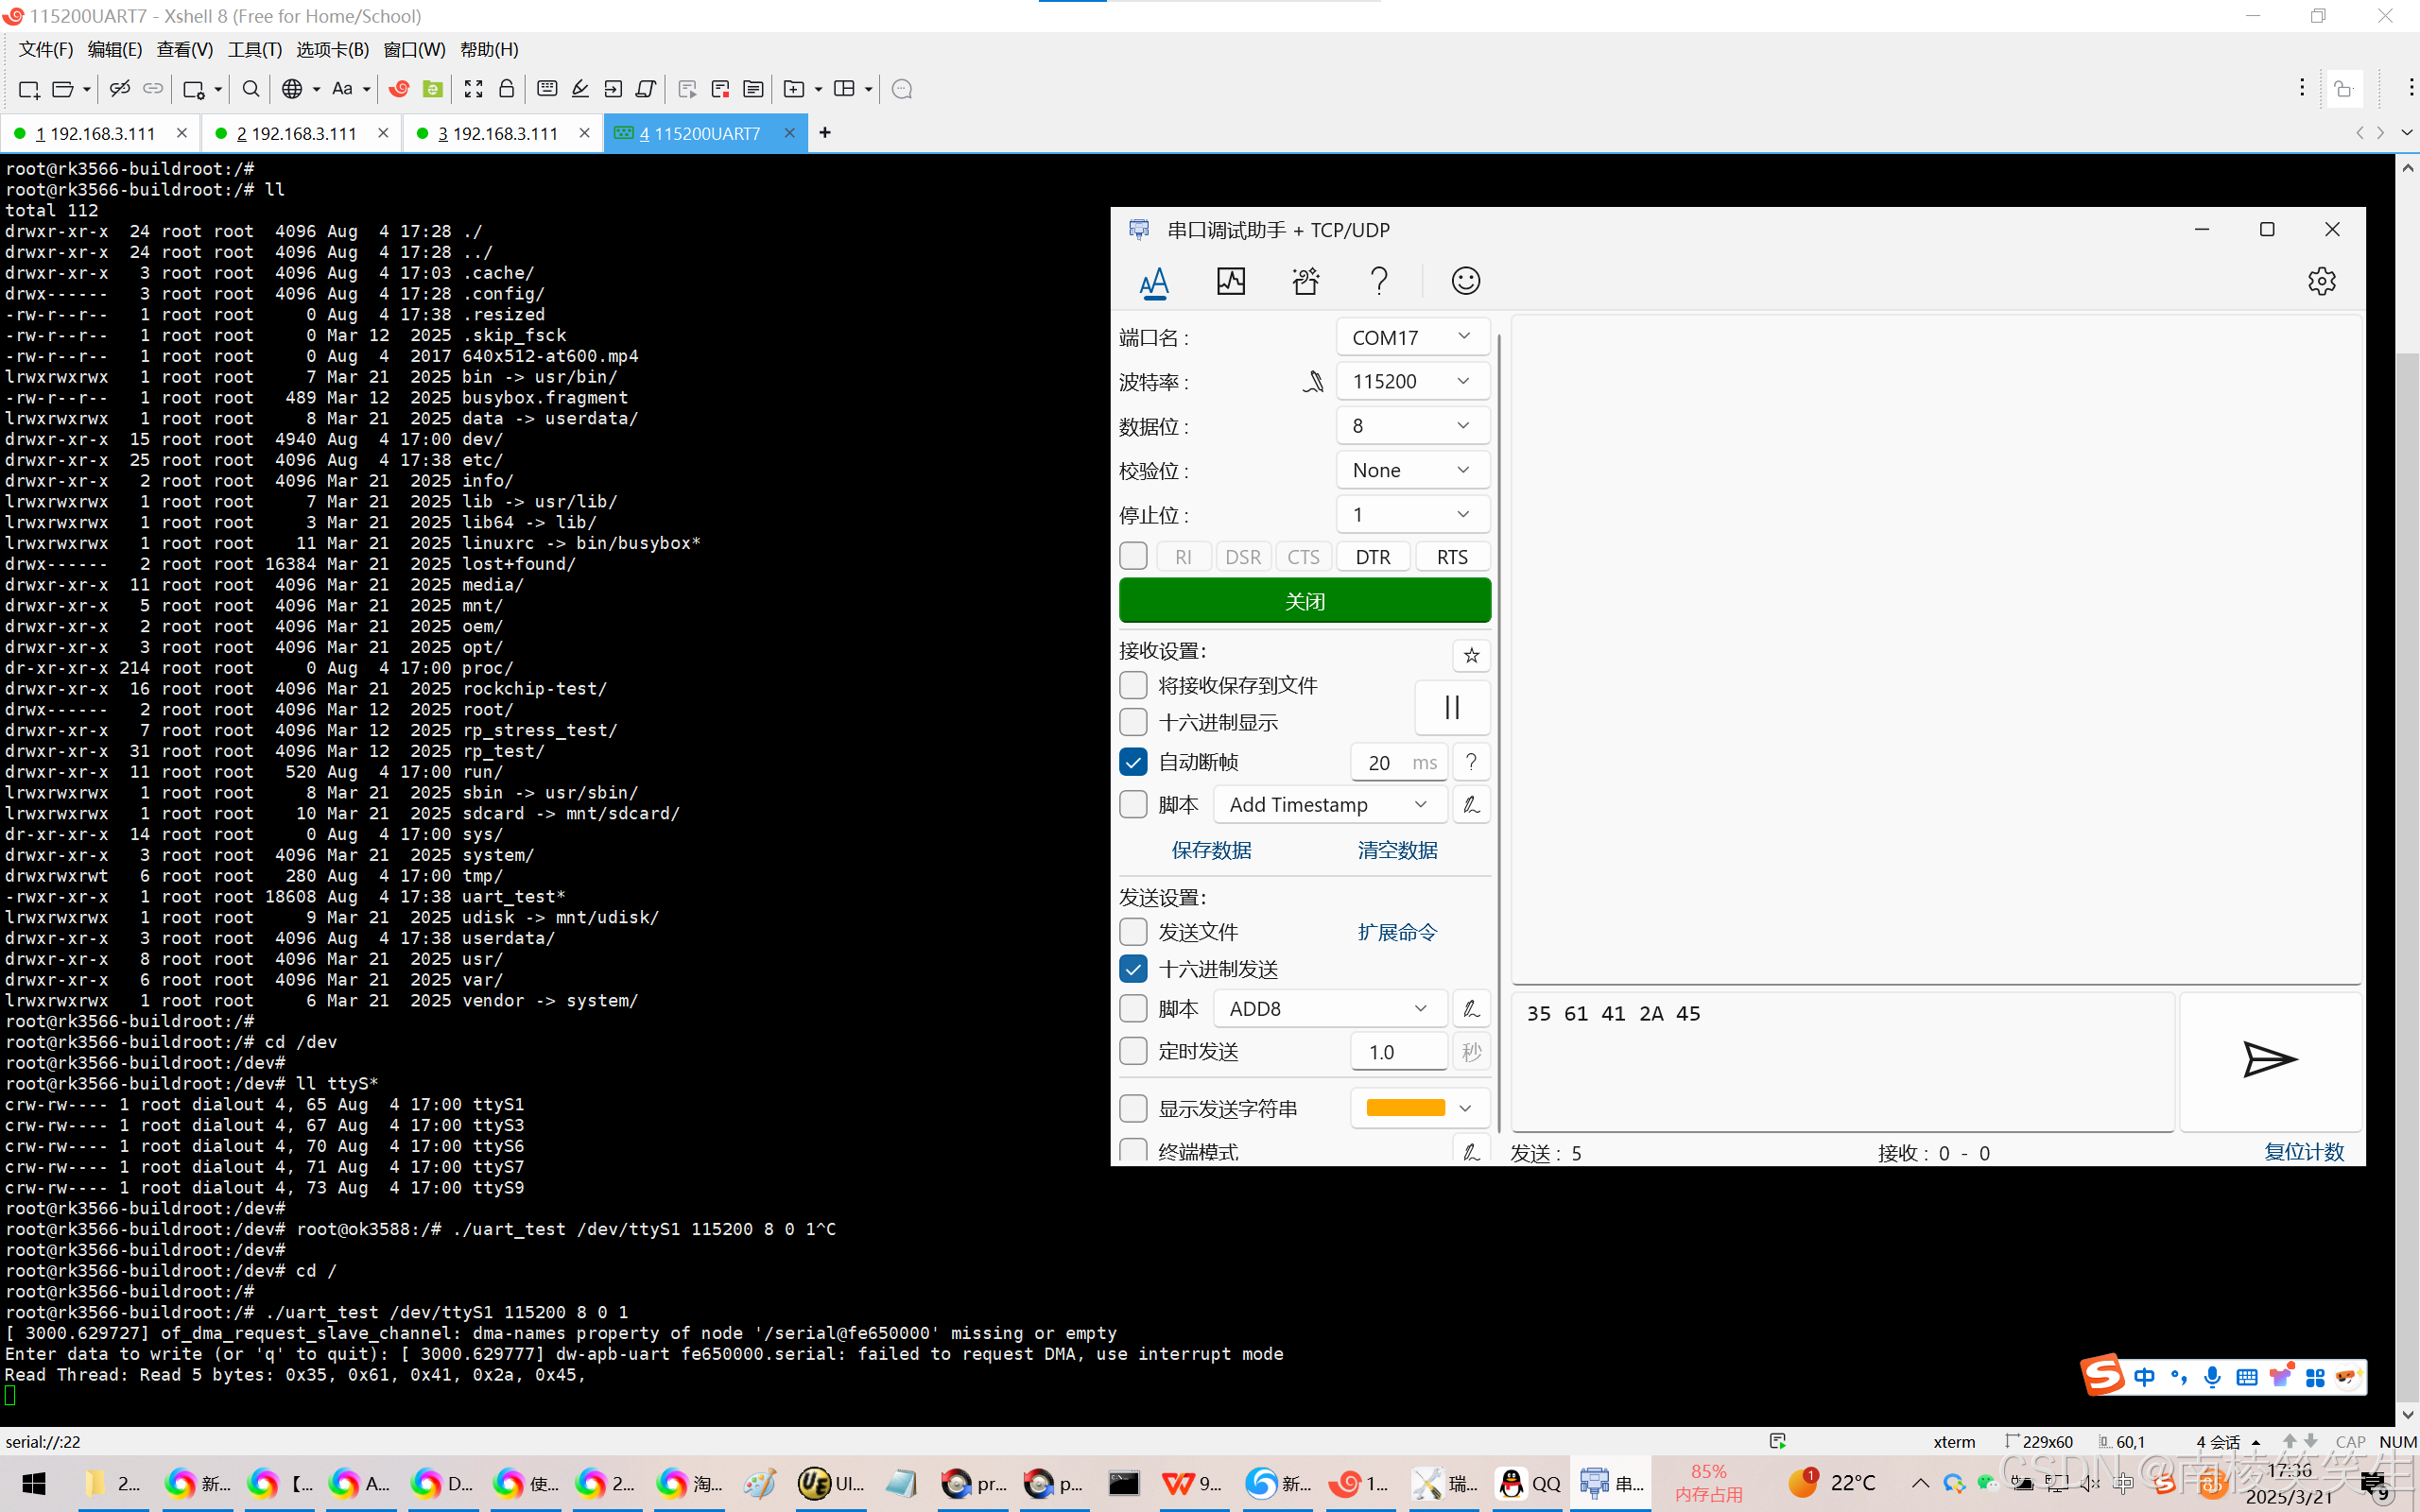The image size is (2420, 1512).
Task: Click the star icon beside 接收设置
Action: pyautogui.click(x=1471, y=655)
